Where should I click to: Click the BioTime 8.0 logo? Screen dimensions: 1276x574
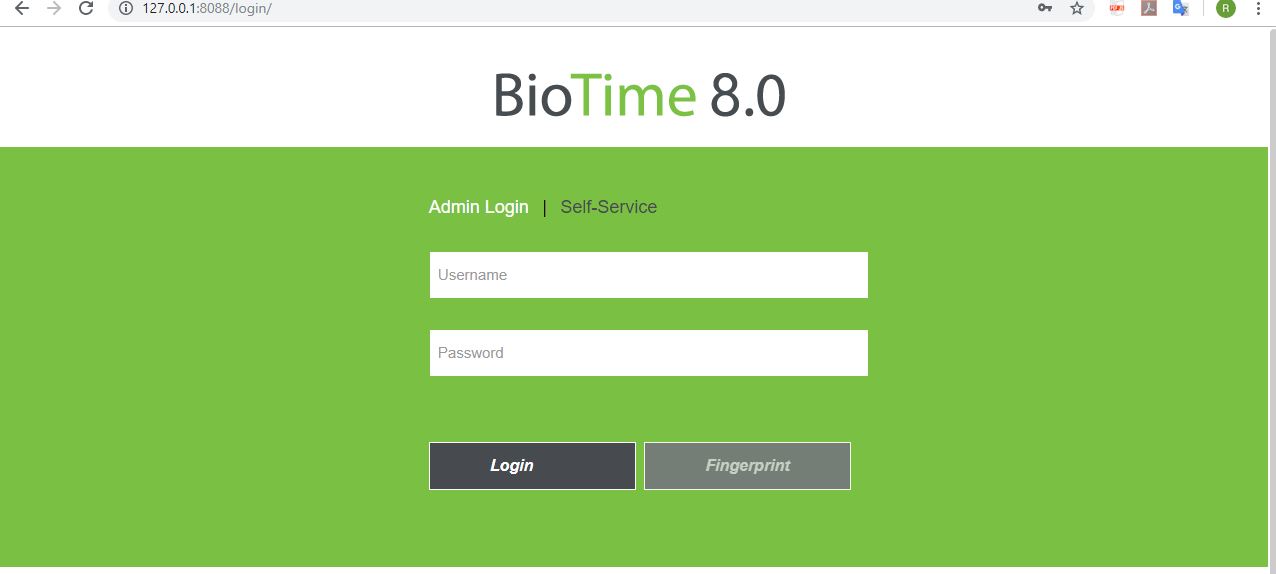click(639, 96)
